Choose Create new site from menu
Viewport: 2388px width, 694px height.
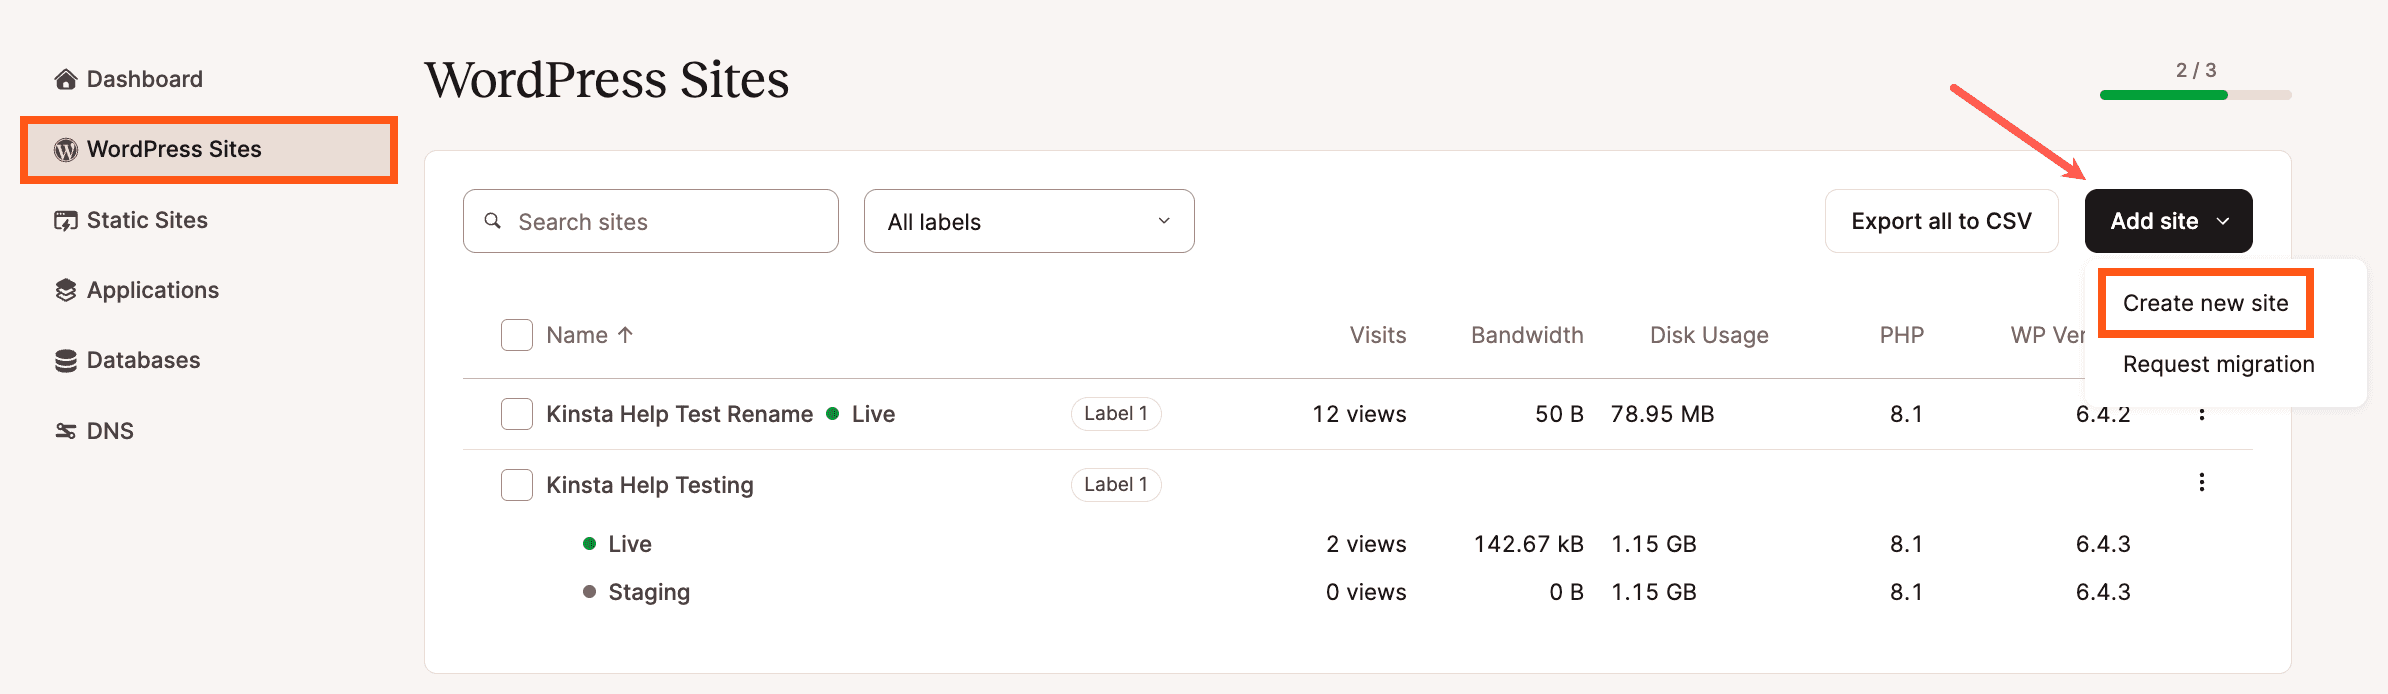point(2205,303)
